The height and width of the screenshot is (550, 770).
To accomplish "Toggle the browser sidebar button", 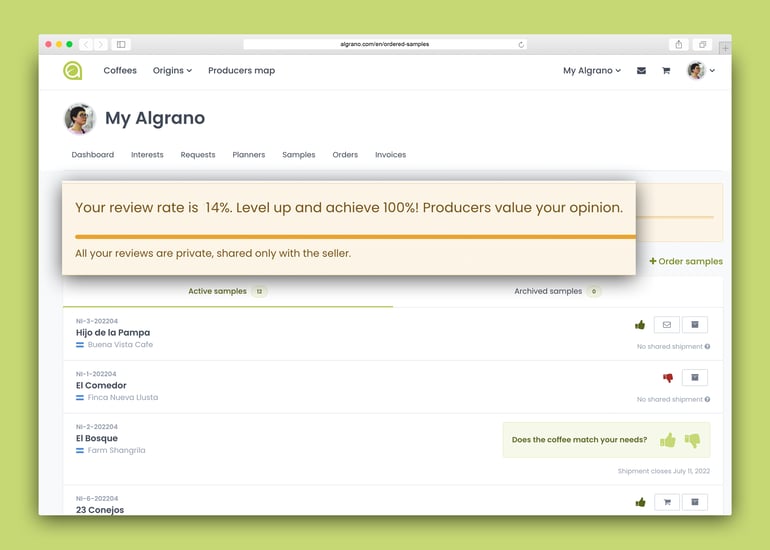I will (x=121, y=44).
